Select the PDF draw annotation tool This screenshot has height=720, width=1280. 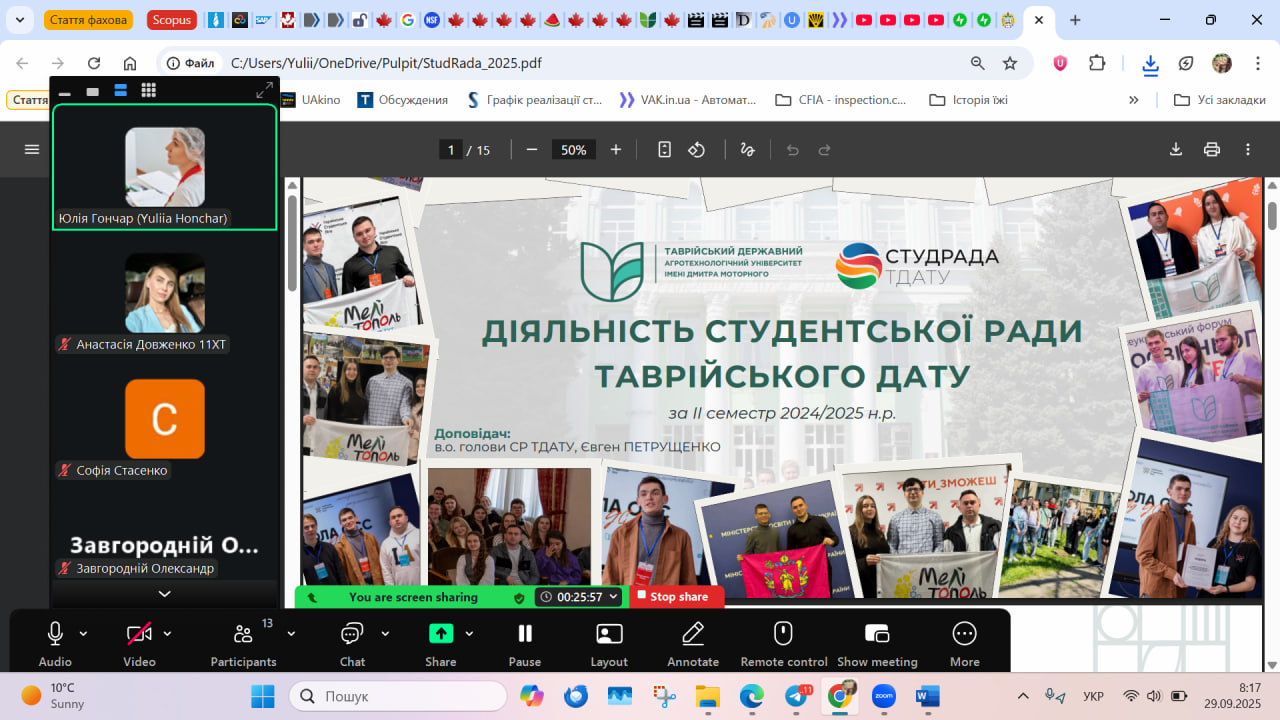pos(747,150)
